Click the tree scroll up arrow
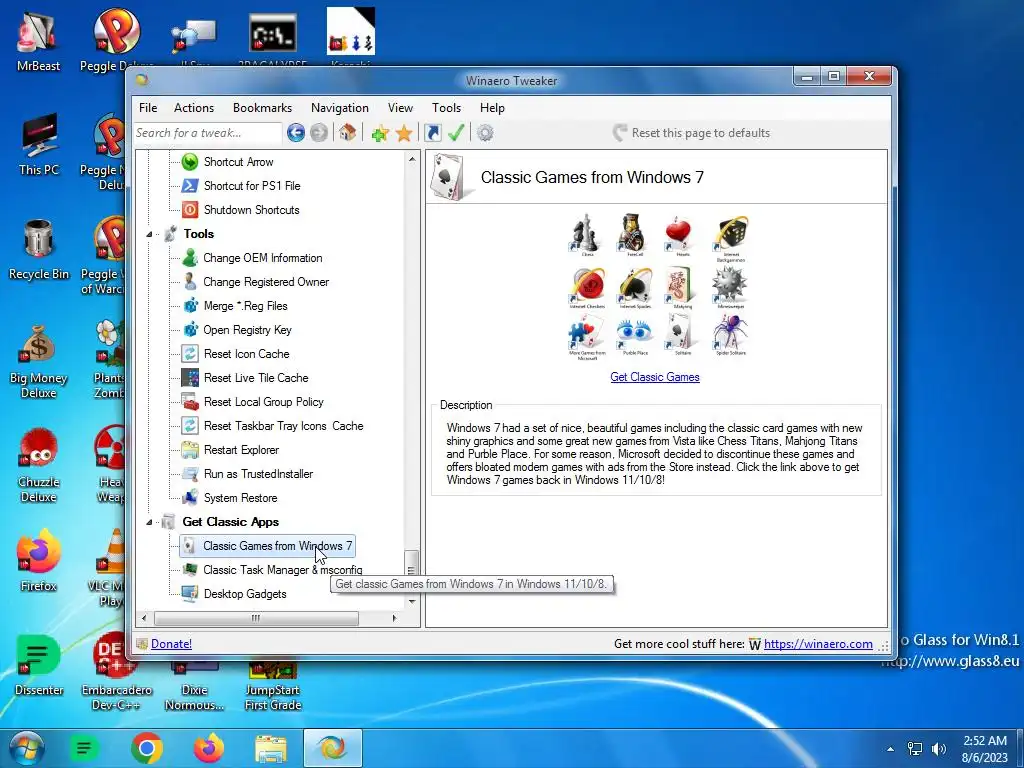The height and width of the screenshot is (768, 1024). (x=411, y=159)
